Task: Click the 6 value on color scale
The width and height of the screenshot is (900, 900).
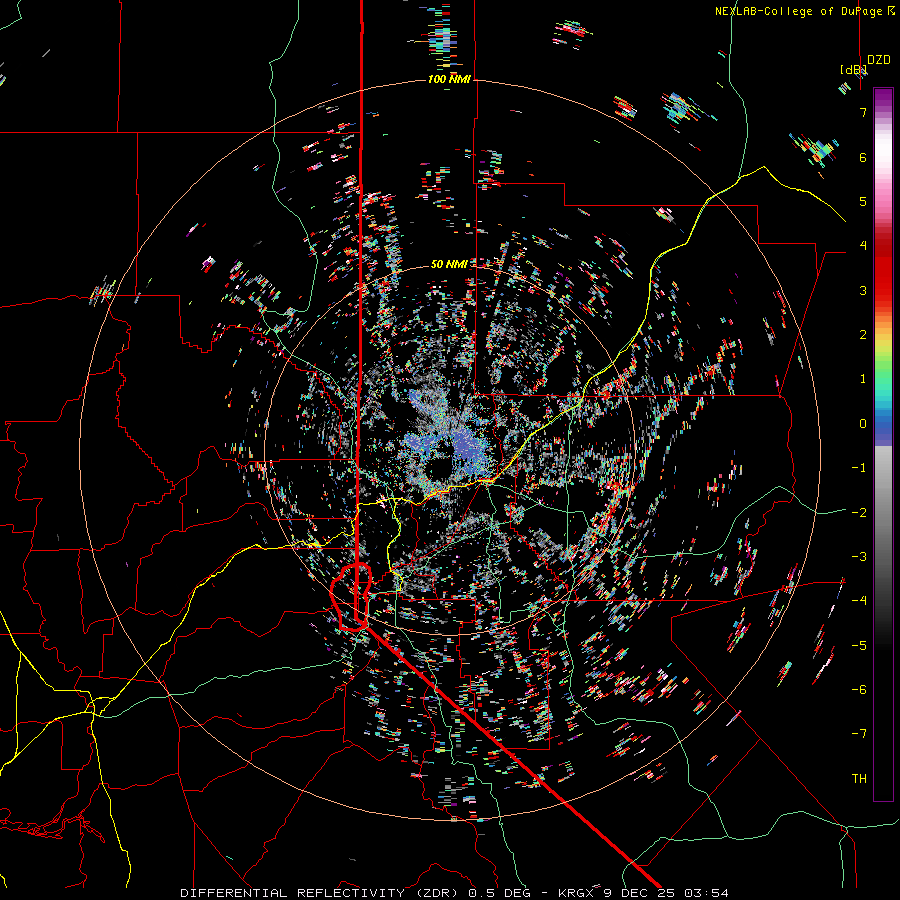Action: click(x=863, y=157)
